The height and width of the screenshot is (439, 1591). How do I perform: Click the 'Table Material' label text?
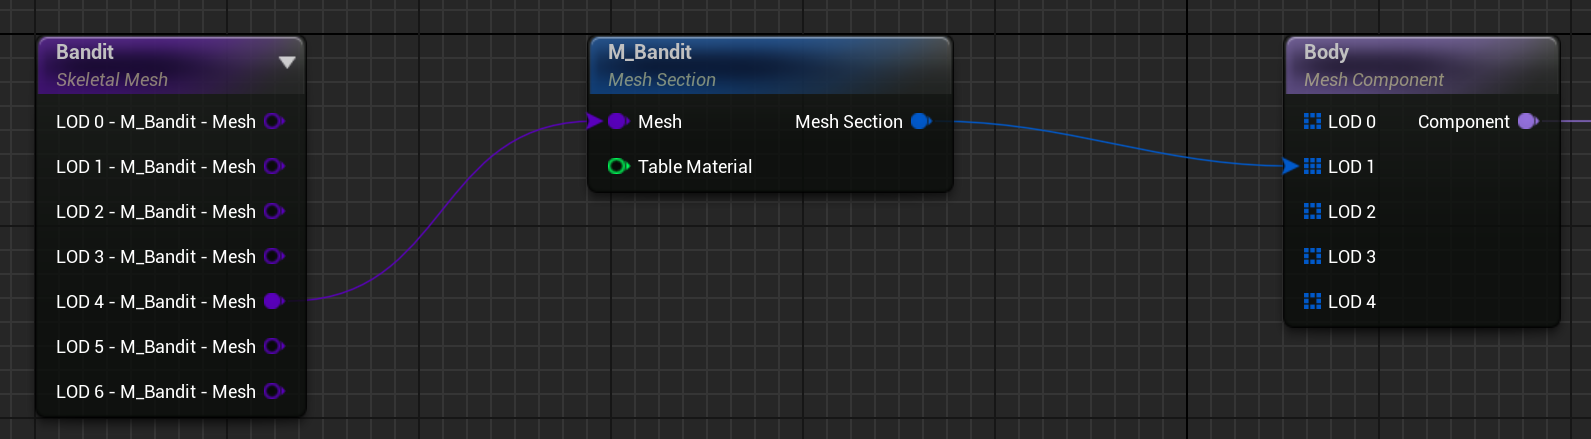pos(695,167)
